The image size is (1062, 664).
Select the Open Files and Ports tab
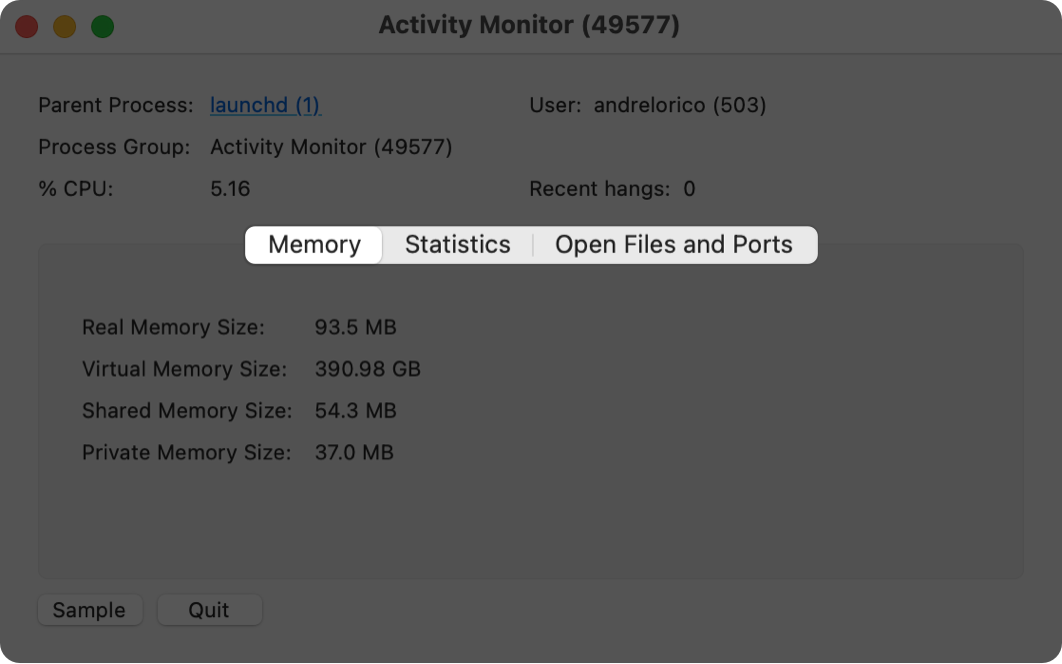[673, 245]
